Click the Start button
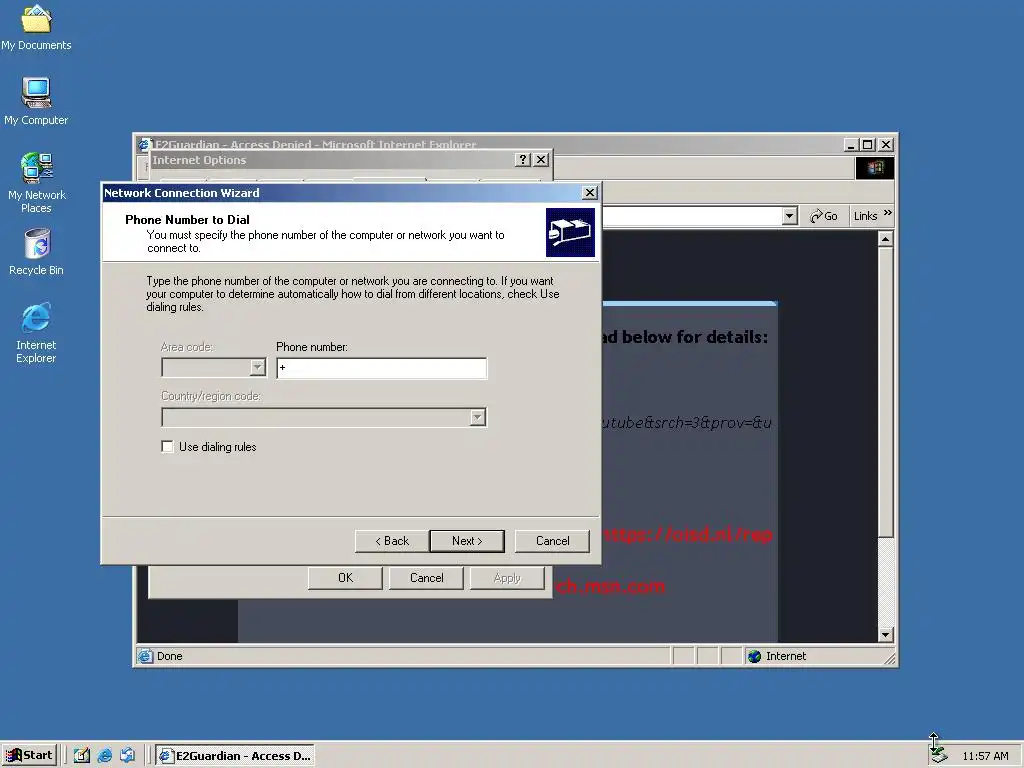 click(x=29, y=755)
